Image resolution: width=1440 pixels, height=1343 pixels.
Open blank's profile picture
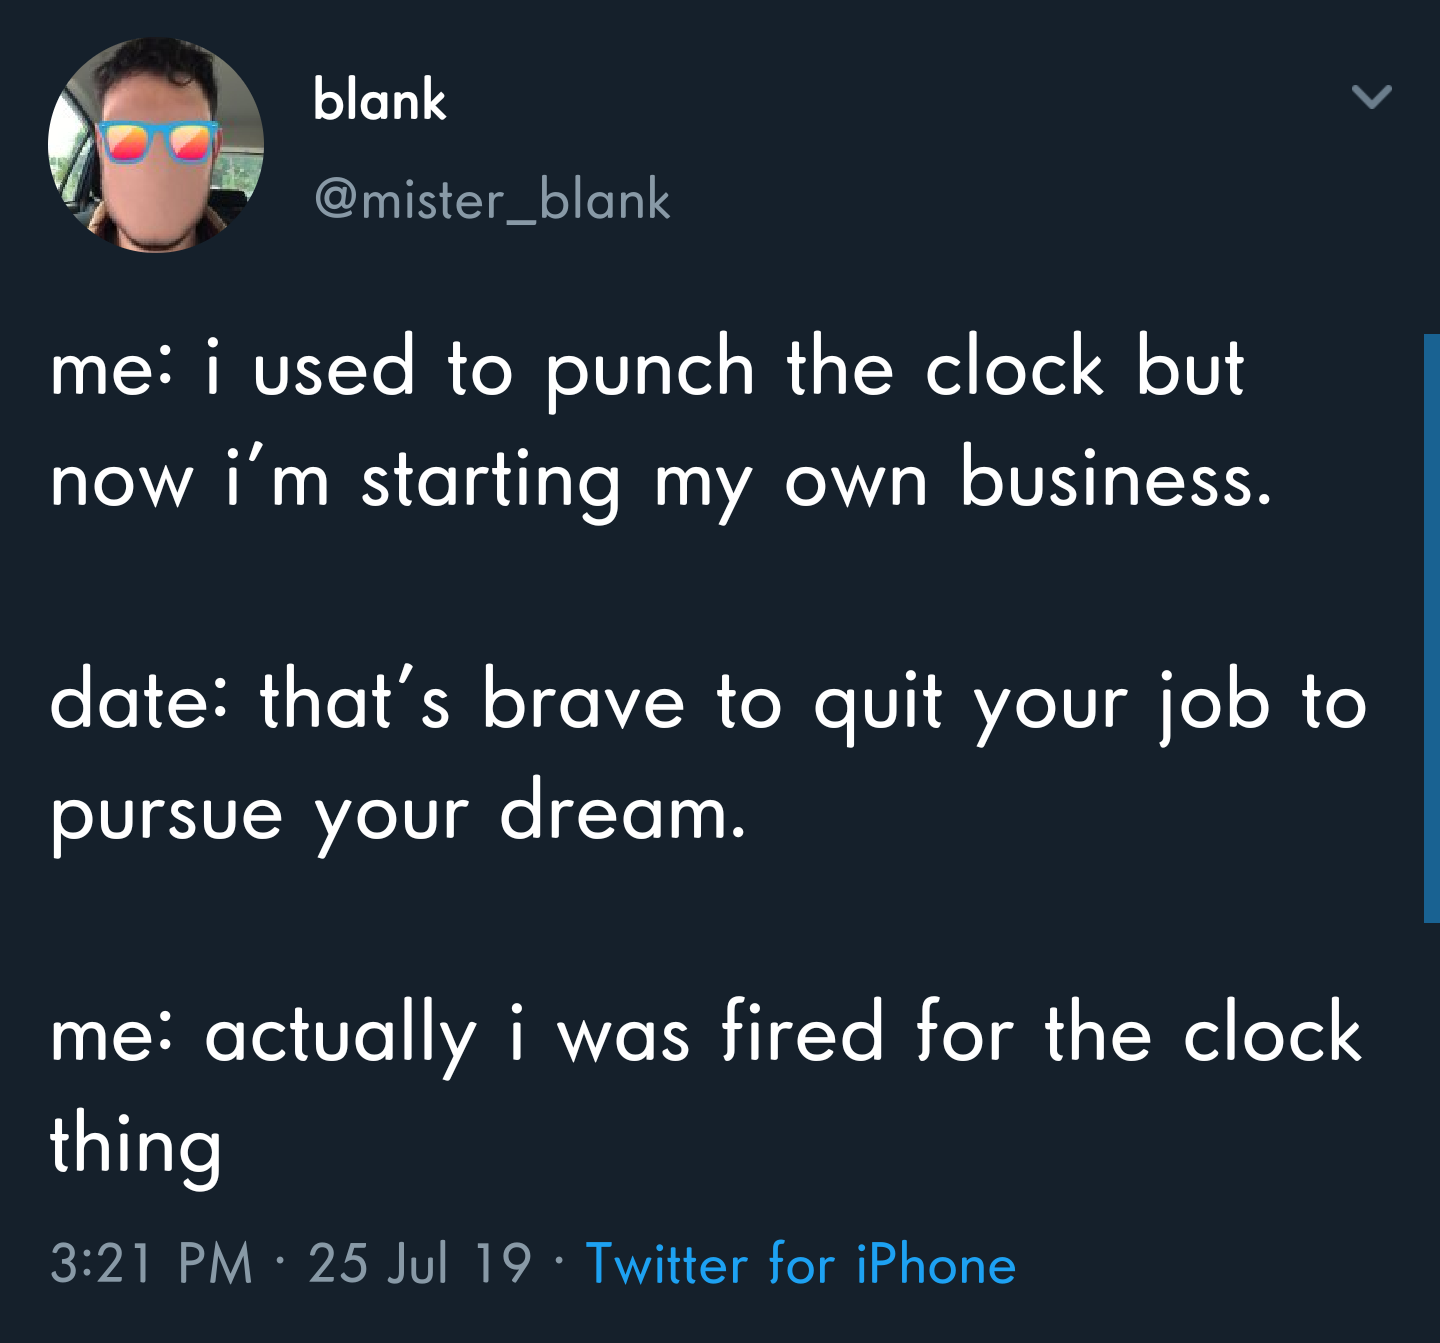click(x=156, y=145)
